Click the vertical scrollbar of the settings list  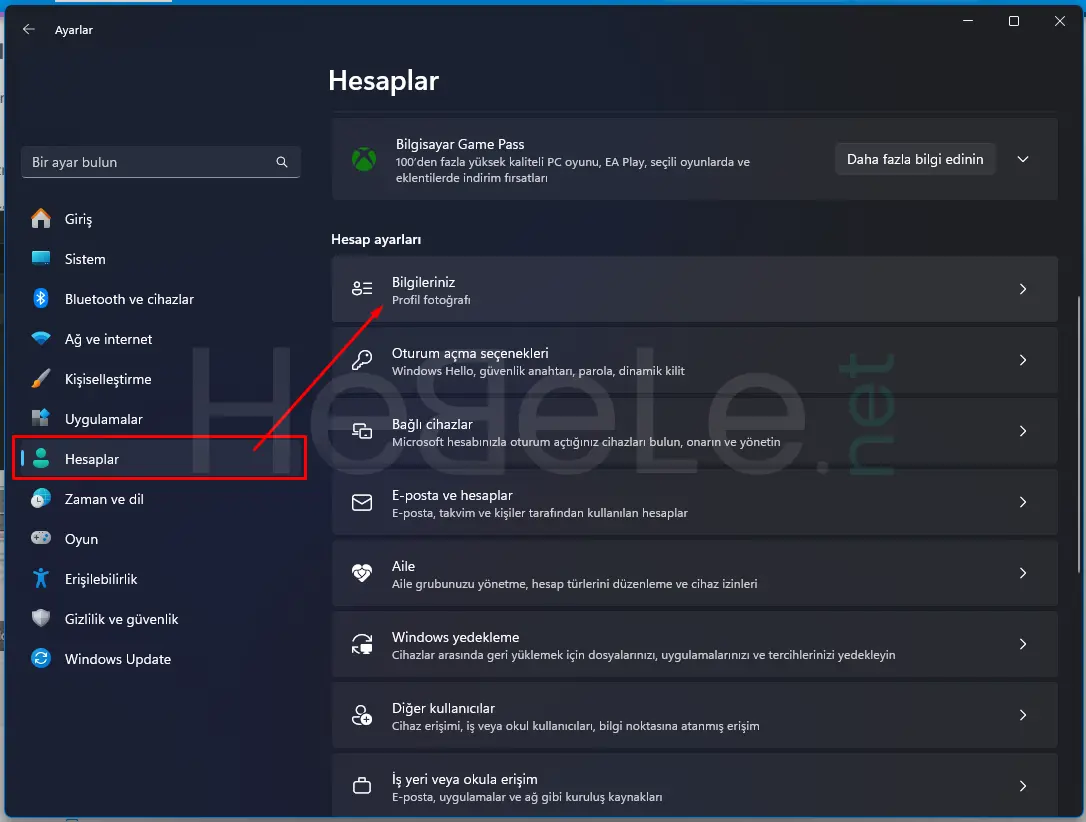pos(1079,434)
